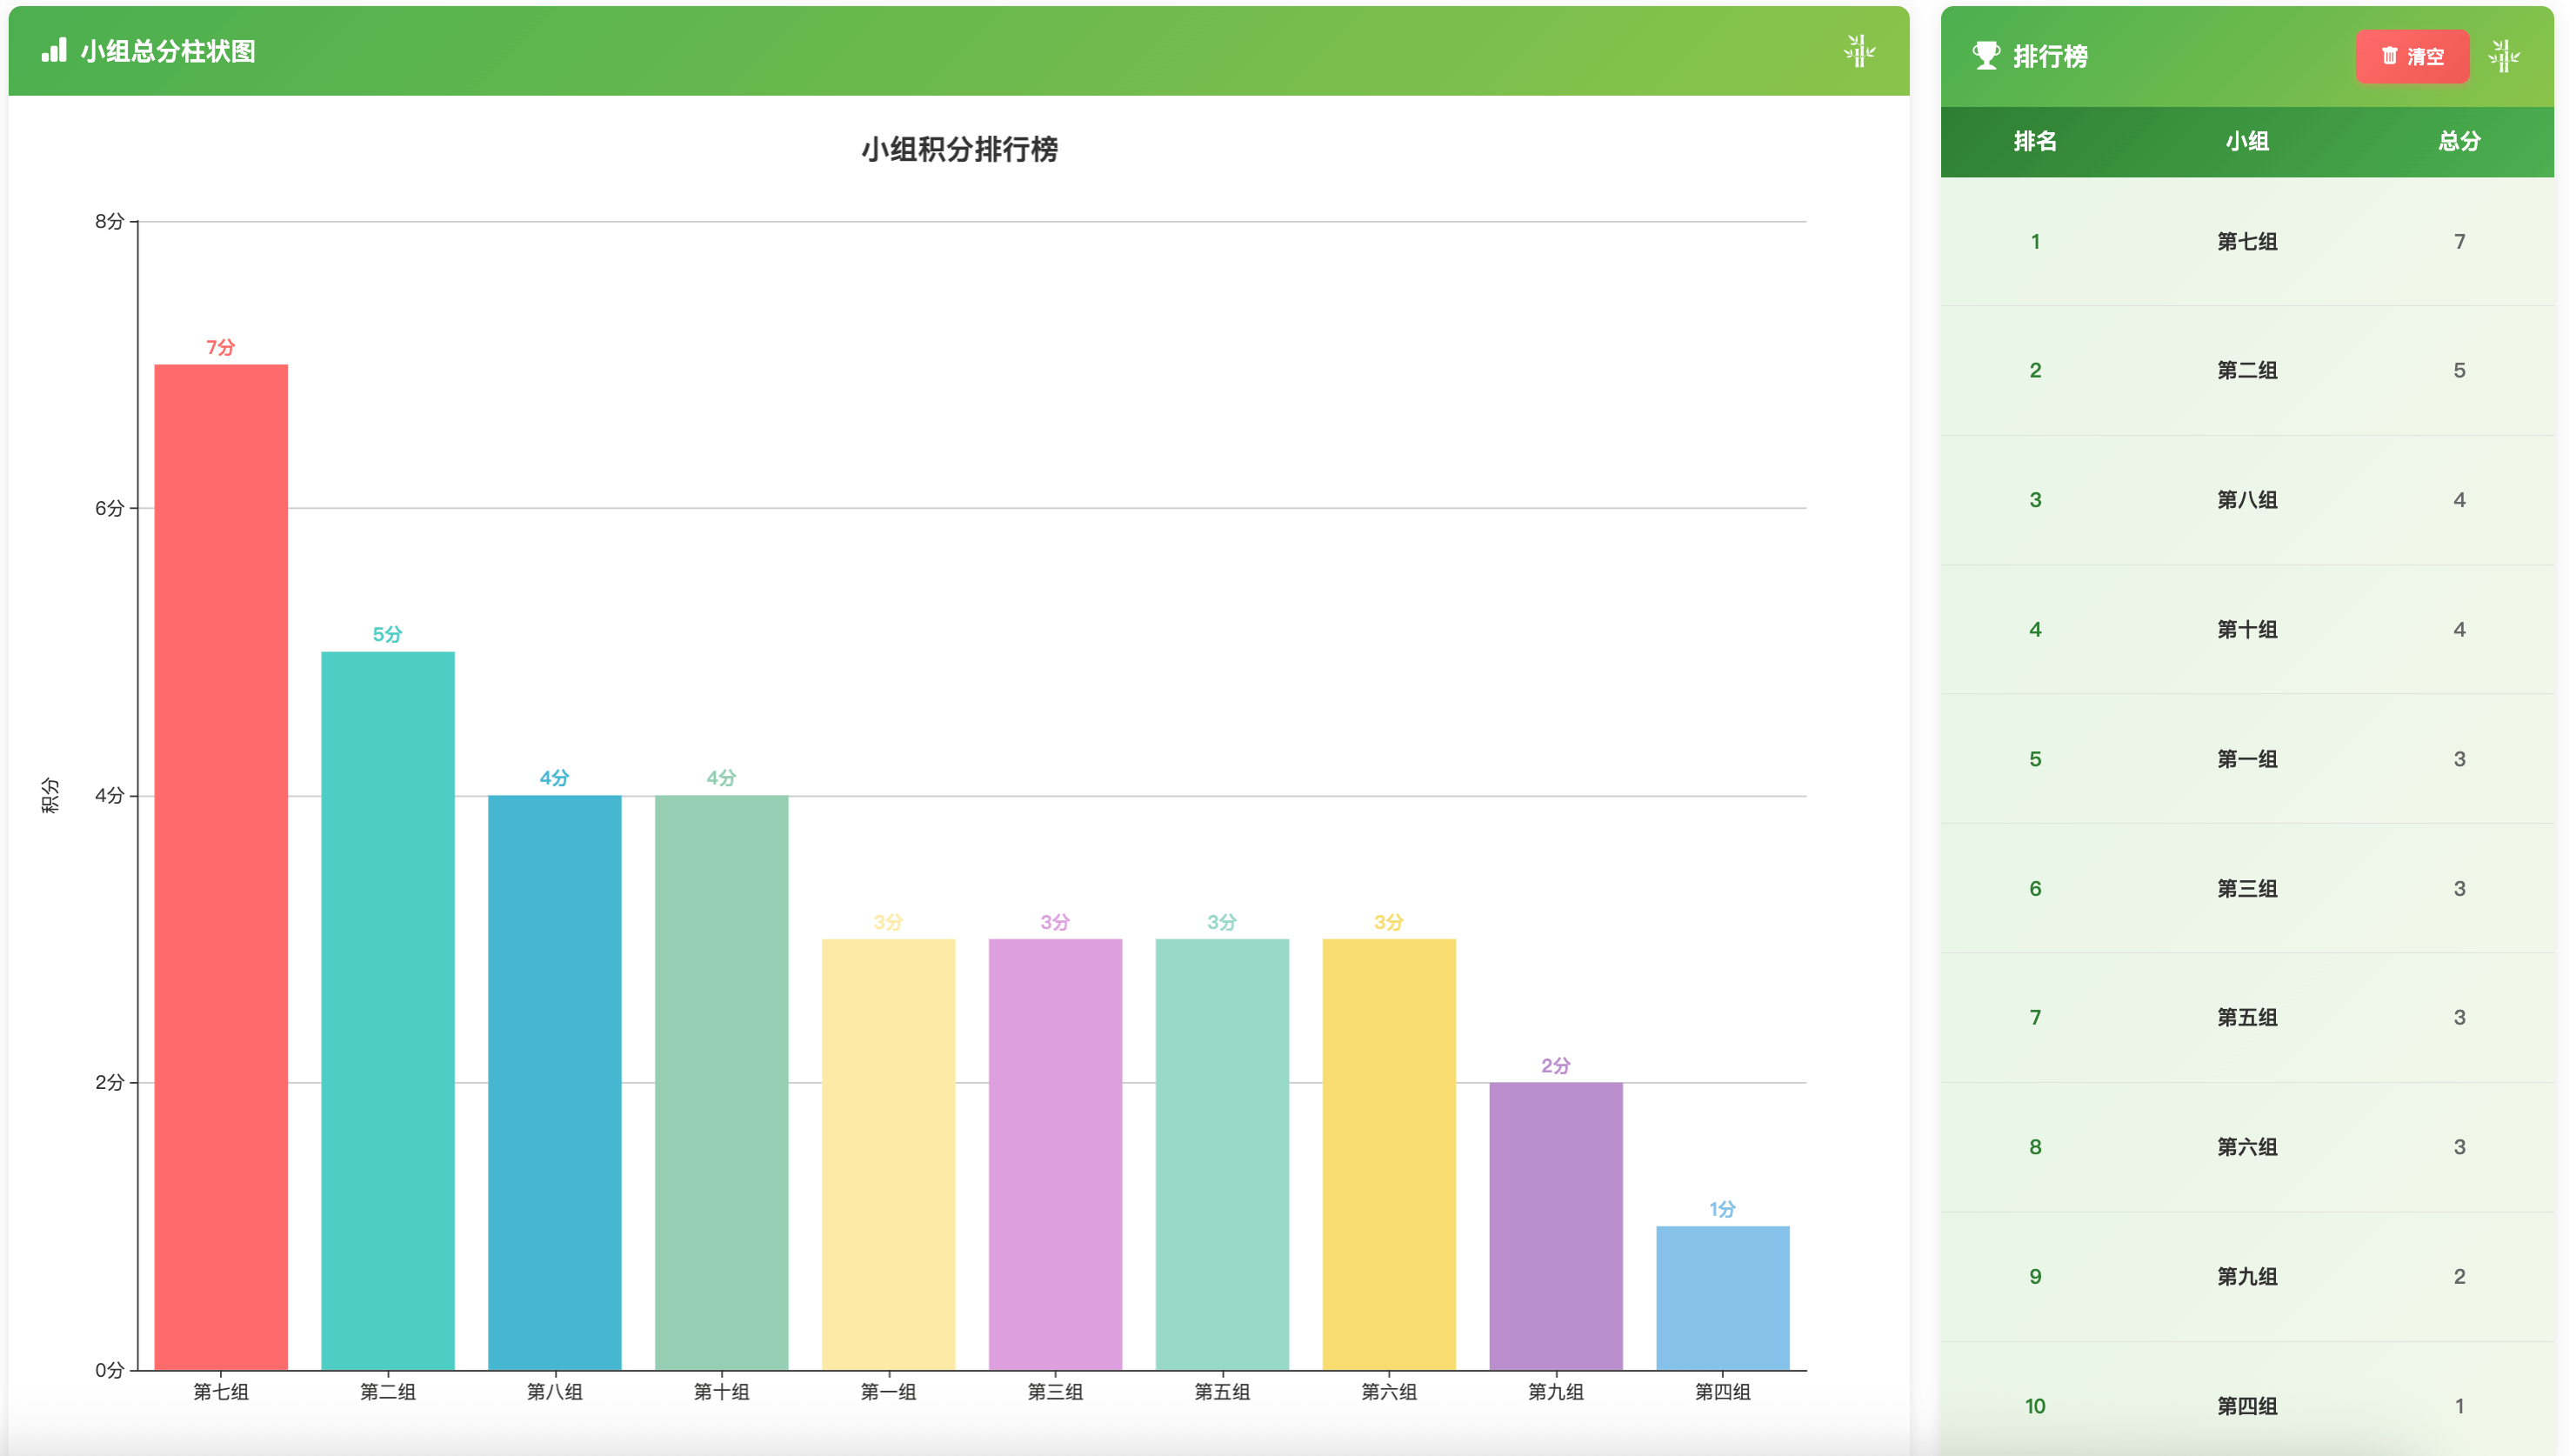Select the 第十组 row in leaderboard
The width and height of the screenshot is (2576, 1456).
pyautogui.click(x=2246, y=629)
